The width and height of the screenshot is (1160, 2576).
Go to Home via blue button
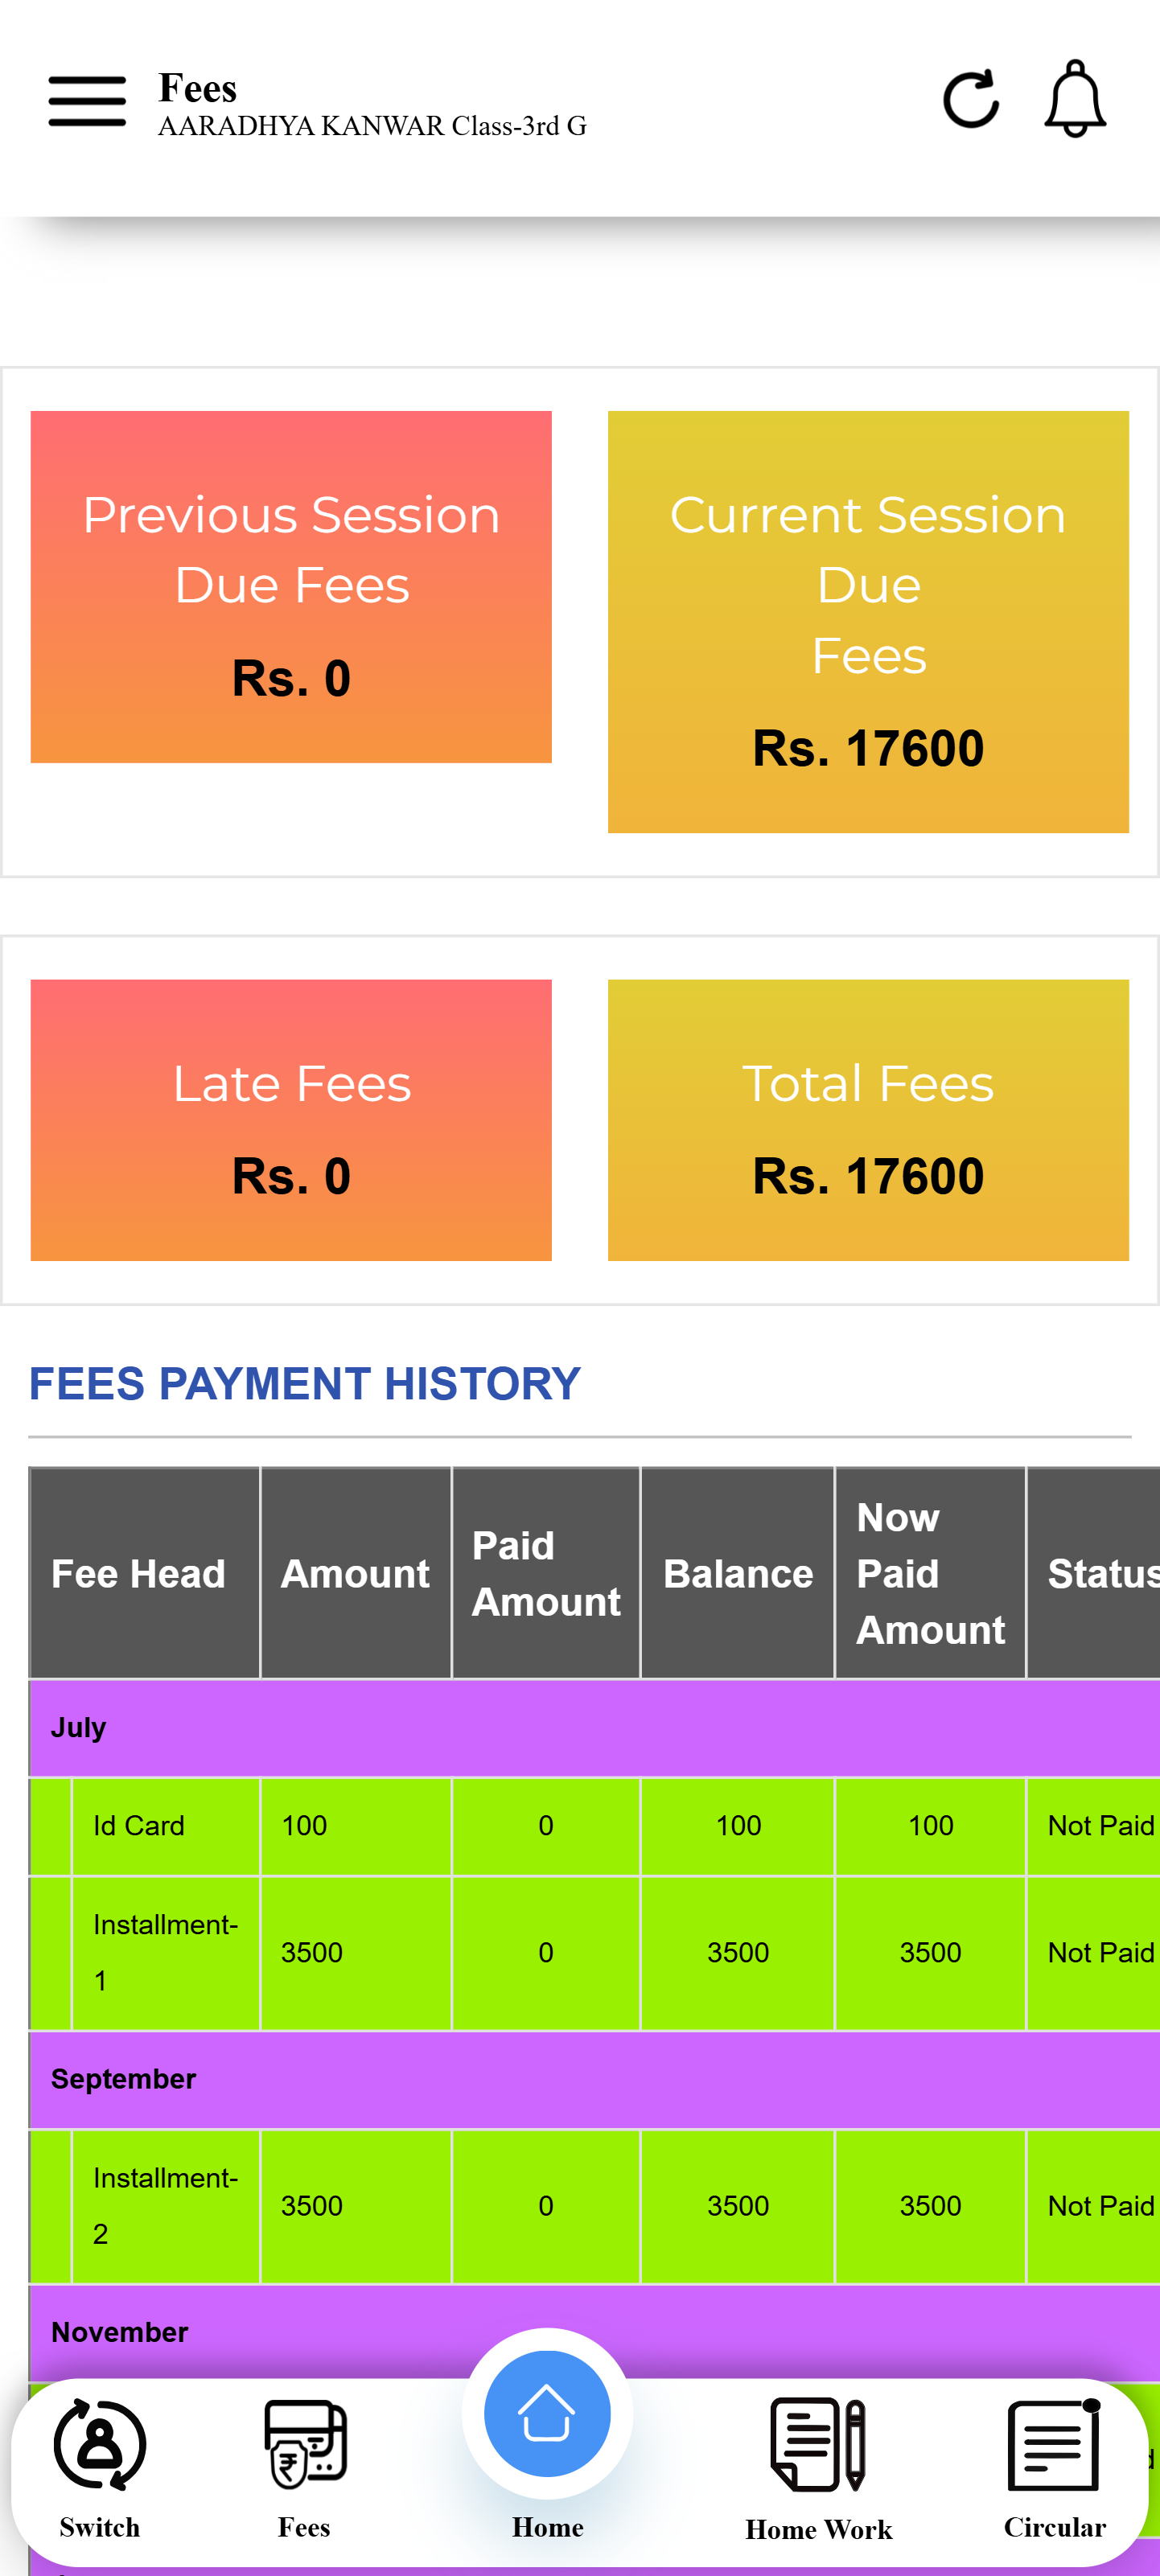click(547, 2415)
